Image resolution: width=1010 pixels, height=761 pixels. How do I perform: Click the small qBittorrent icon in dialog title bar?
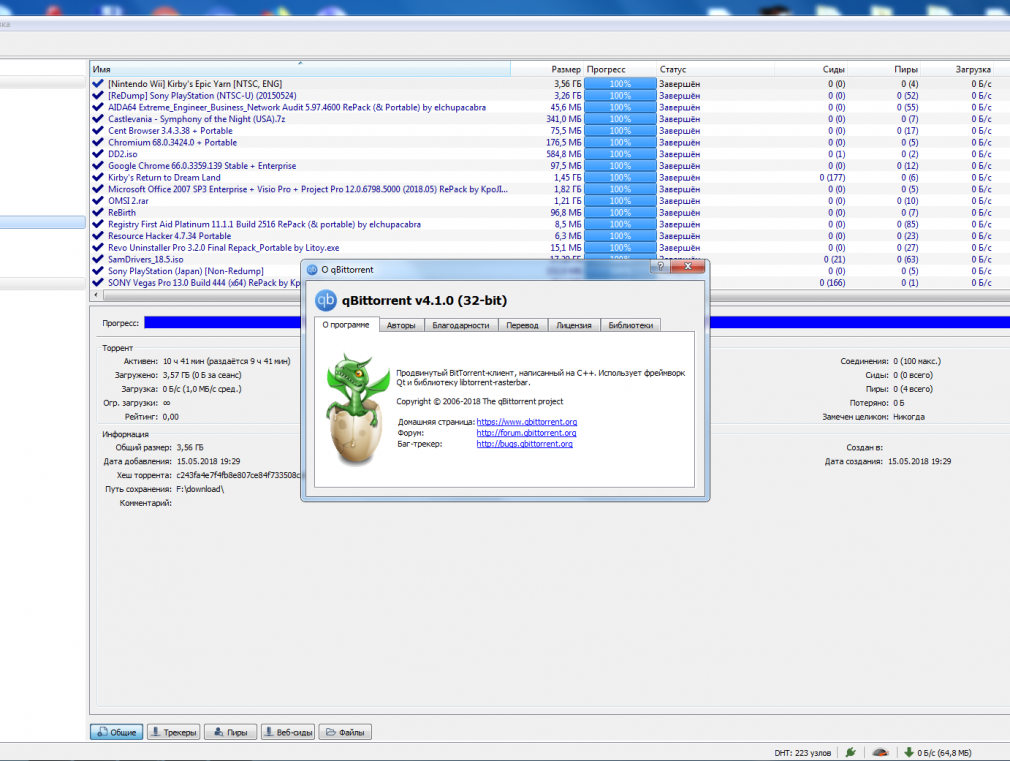point(312,269)
